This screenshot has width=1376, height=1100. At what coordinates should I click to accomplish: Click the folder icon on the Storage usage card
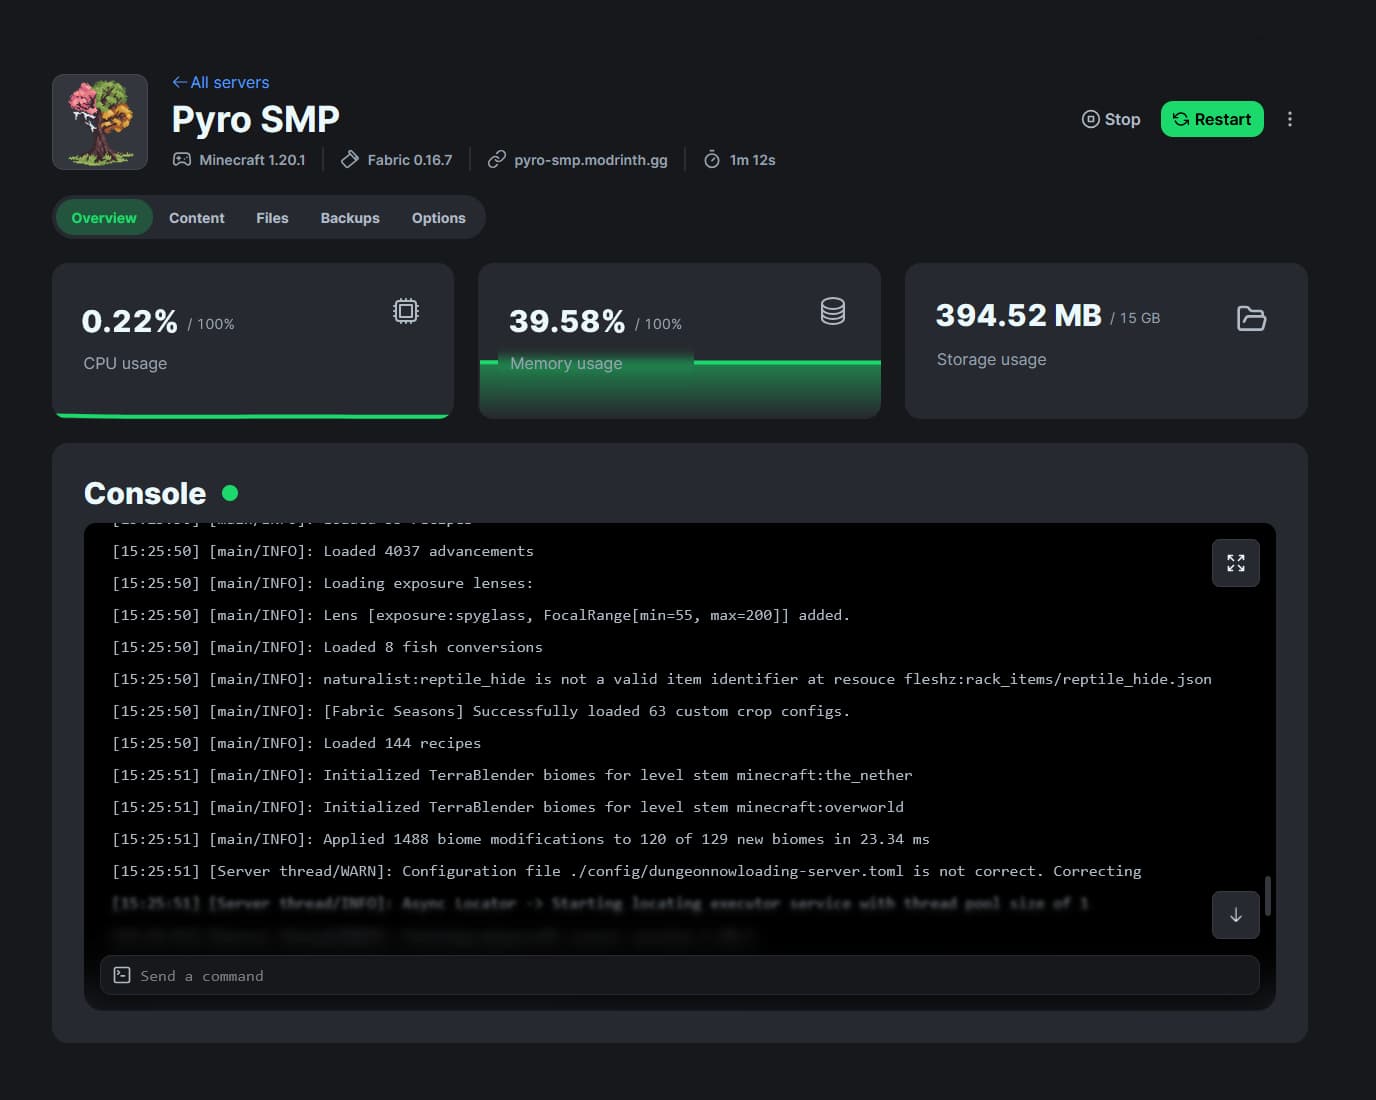[x=1251, y=318]
